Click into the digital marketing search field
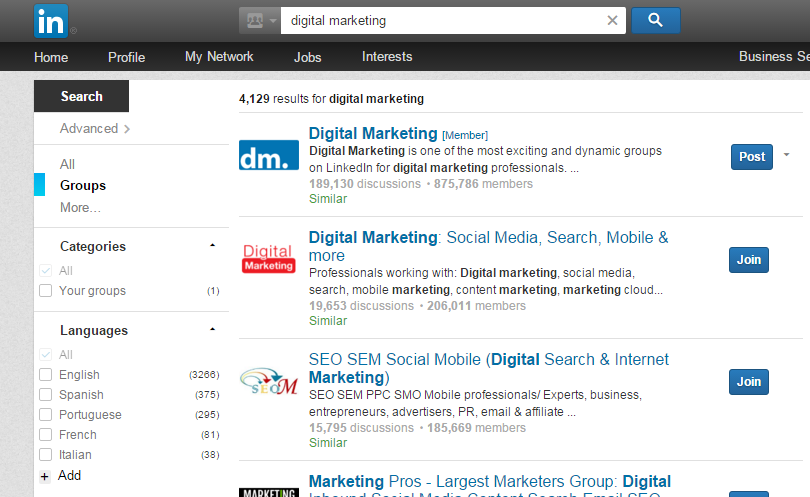Image resolution: width=810 pixels, height=497 pixels. pos(440,21)
